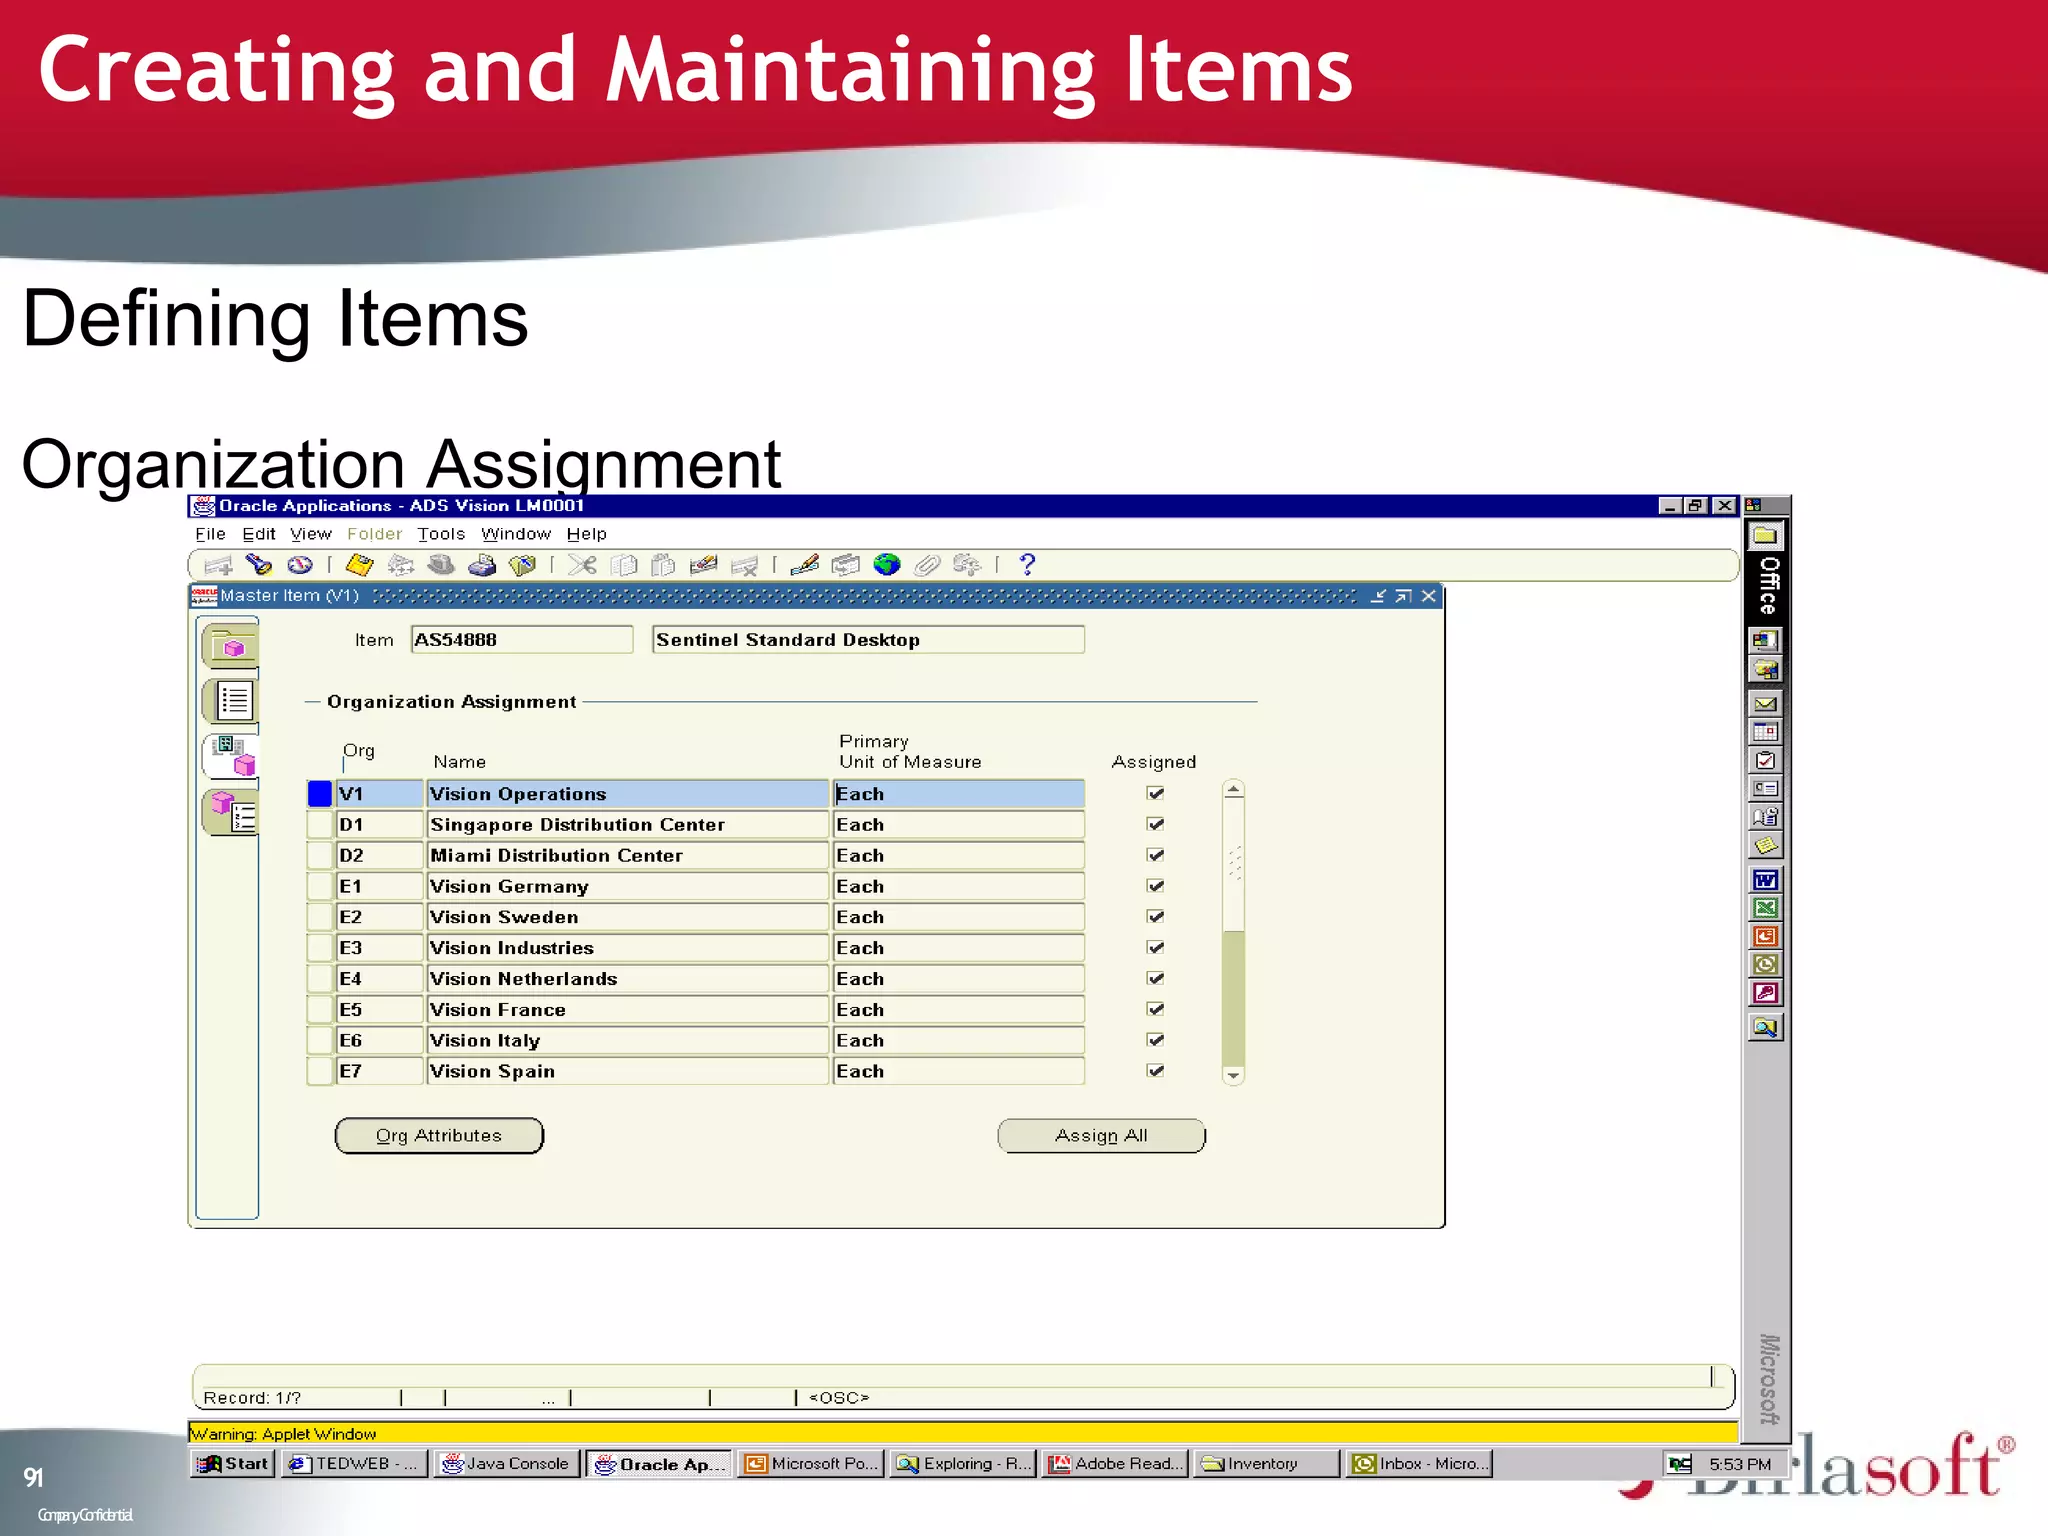Click the Translations globe icon
This screenshot has height=1536, width=2048.
[x=886, y=565]
